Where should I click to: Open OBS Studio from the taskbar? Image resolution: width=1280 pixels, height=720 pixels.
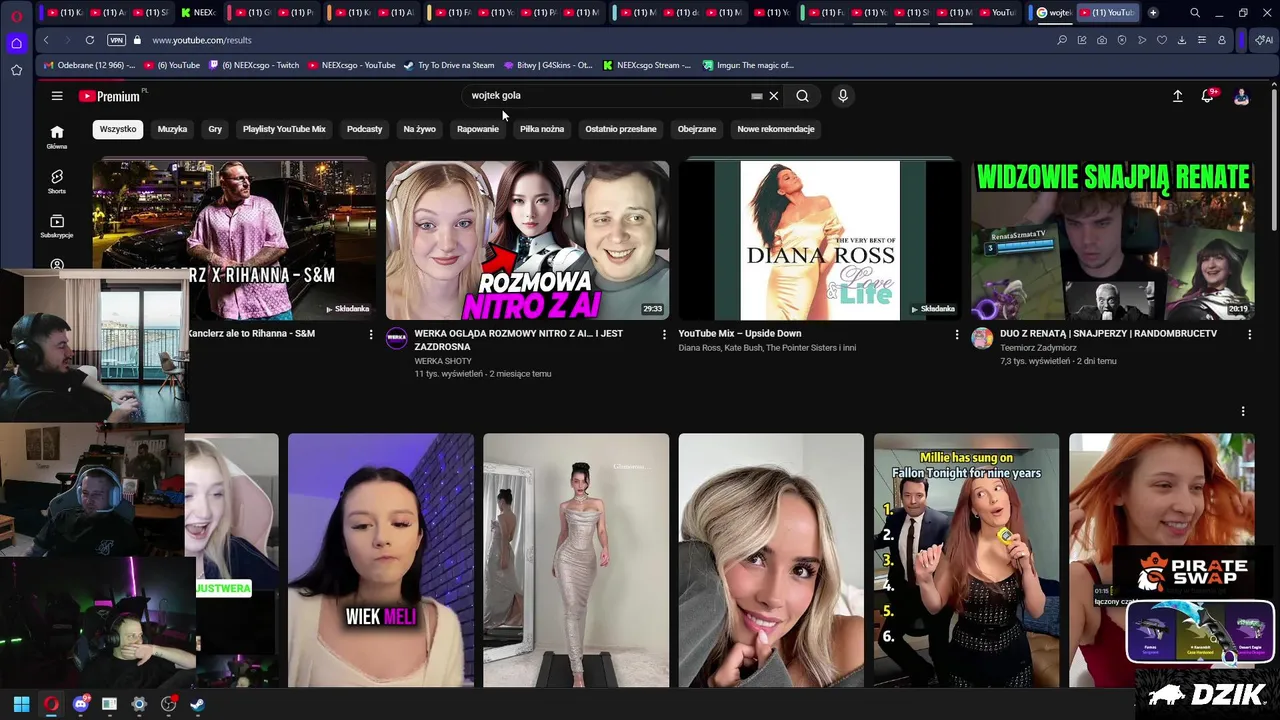tap(168, 704)
